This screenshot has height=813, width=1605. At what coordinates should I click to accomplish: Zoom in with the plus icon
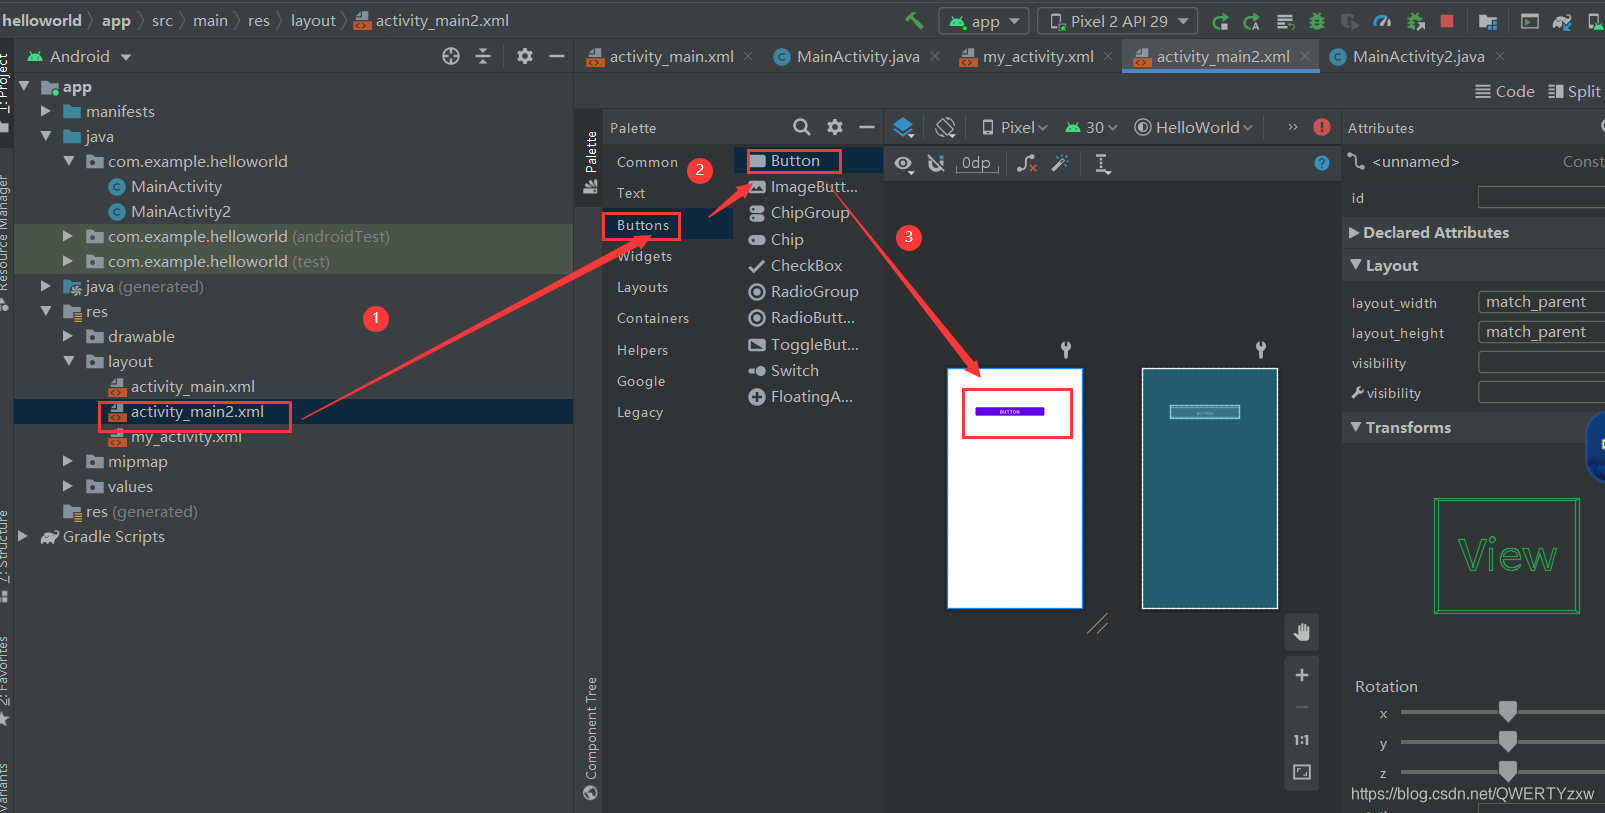pyautogui.click(x=1302, y=675)
